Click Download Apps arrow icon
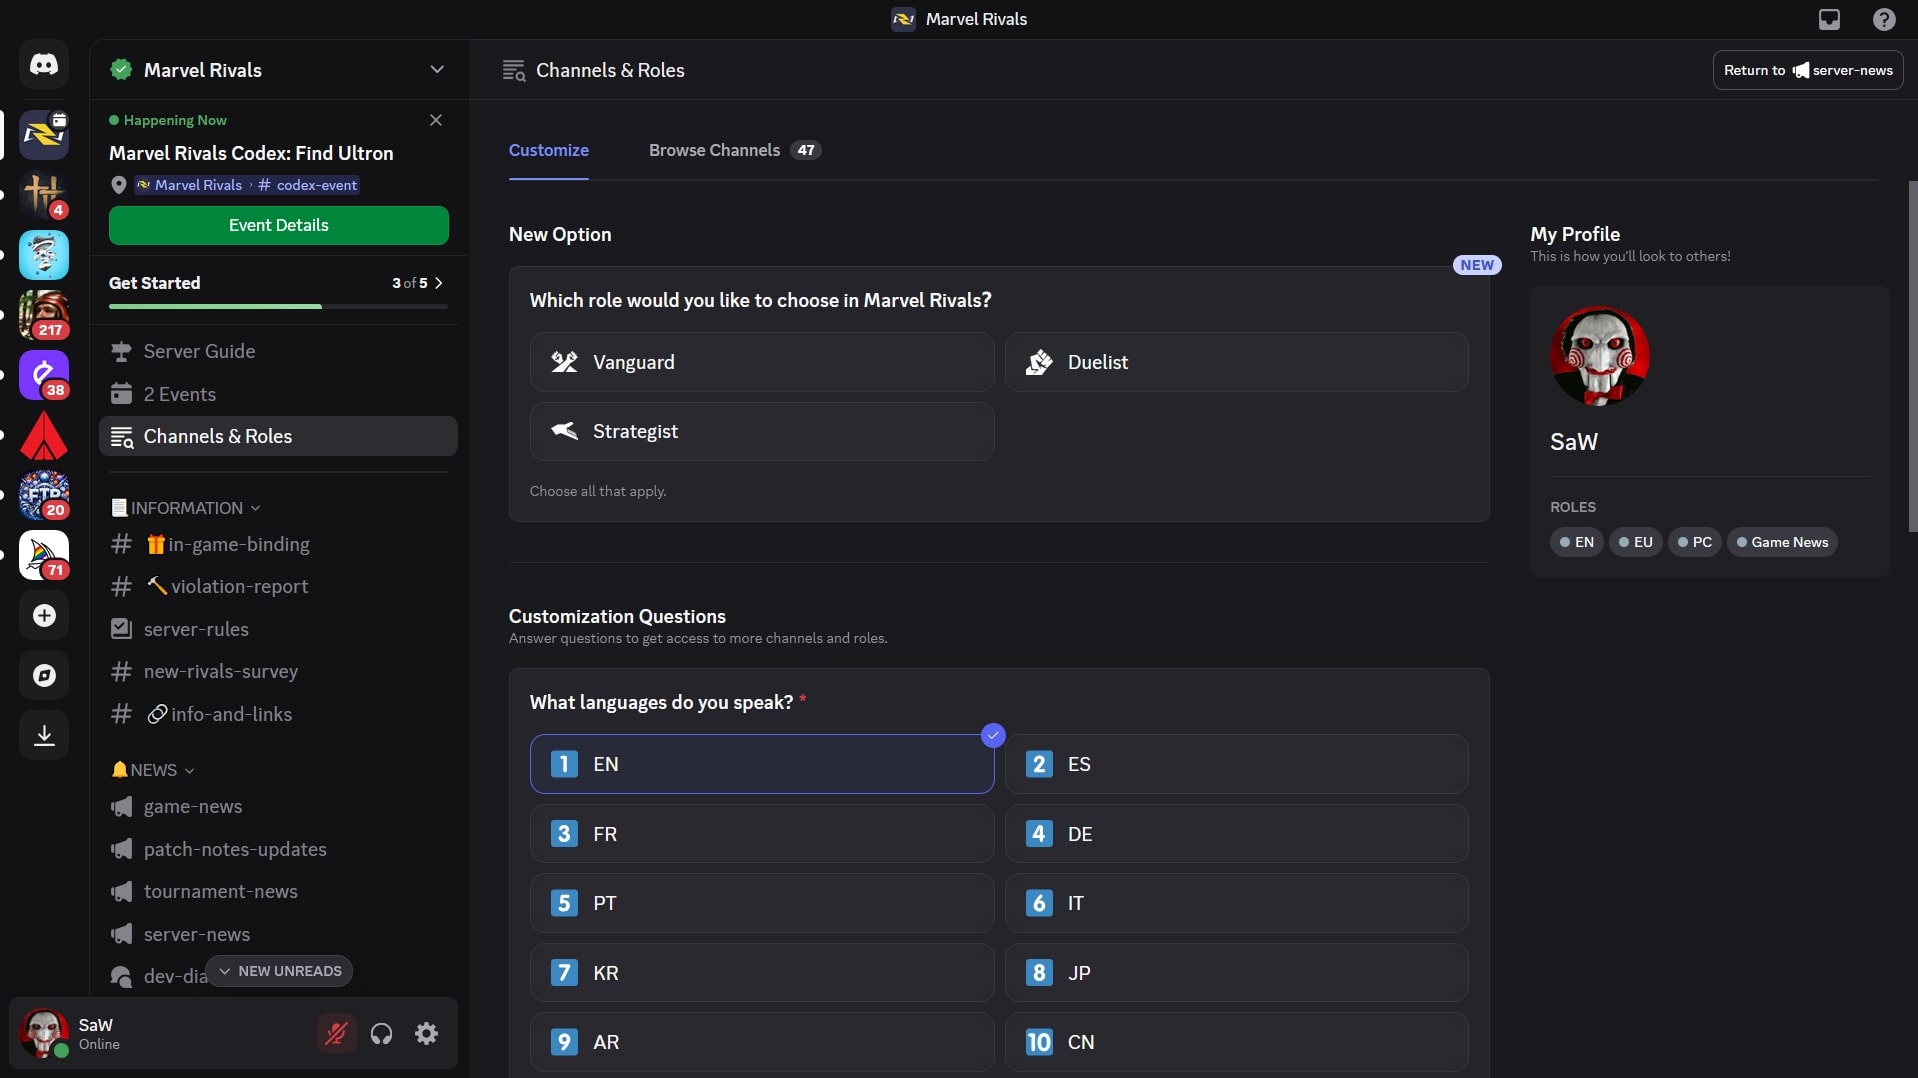This screenshot has width=1918, height=1078. 44,735
